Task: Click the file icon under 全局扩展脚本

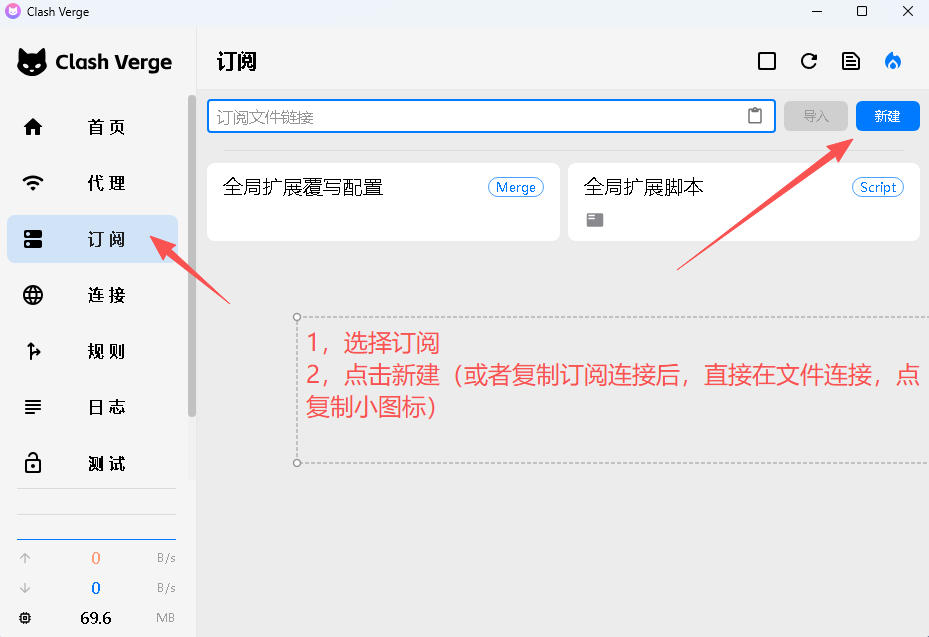Action: click(x=595, y=220)
